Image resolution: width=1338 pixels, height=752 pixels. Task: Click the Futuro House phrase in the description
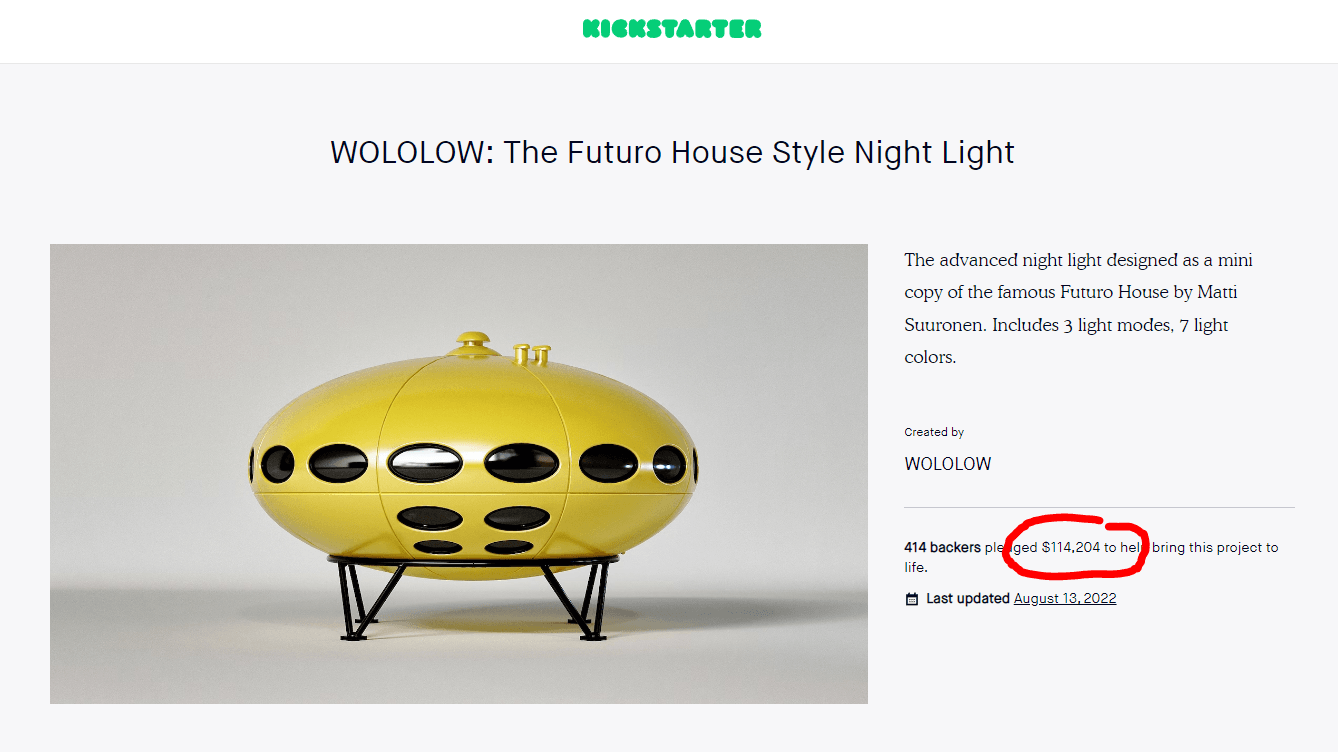click(x=1118, y=292)
